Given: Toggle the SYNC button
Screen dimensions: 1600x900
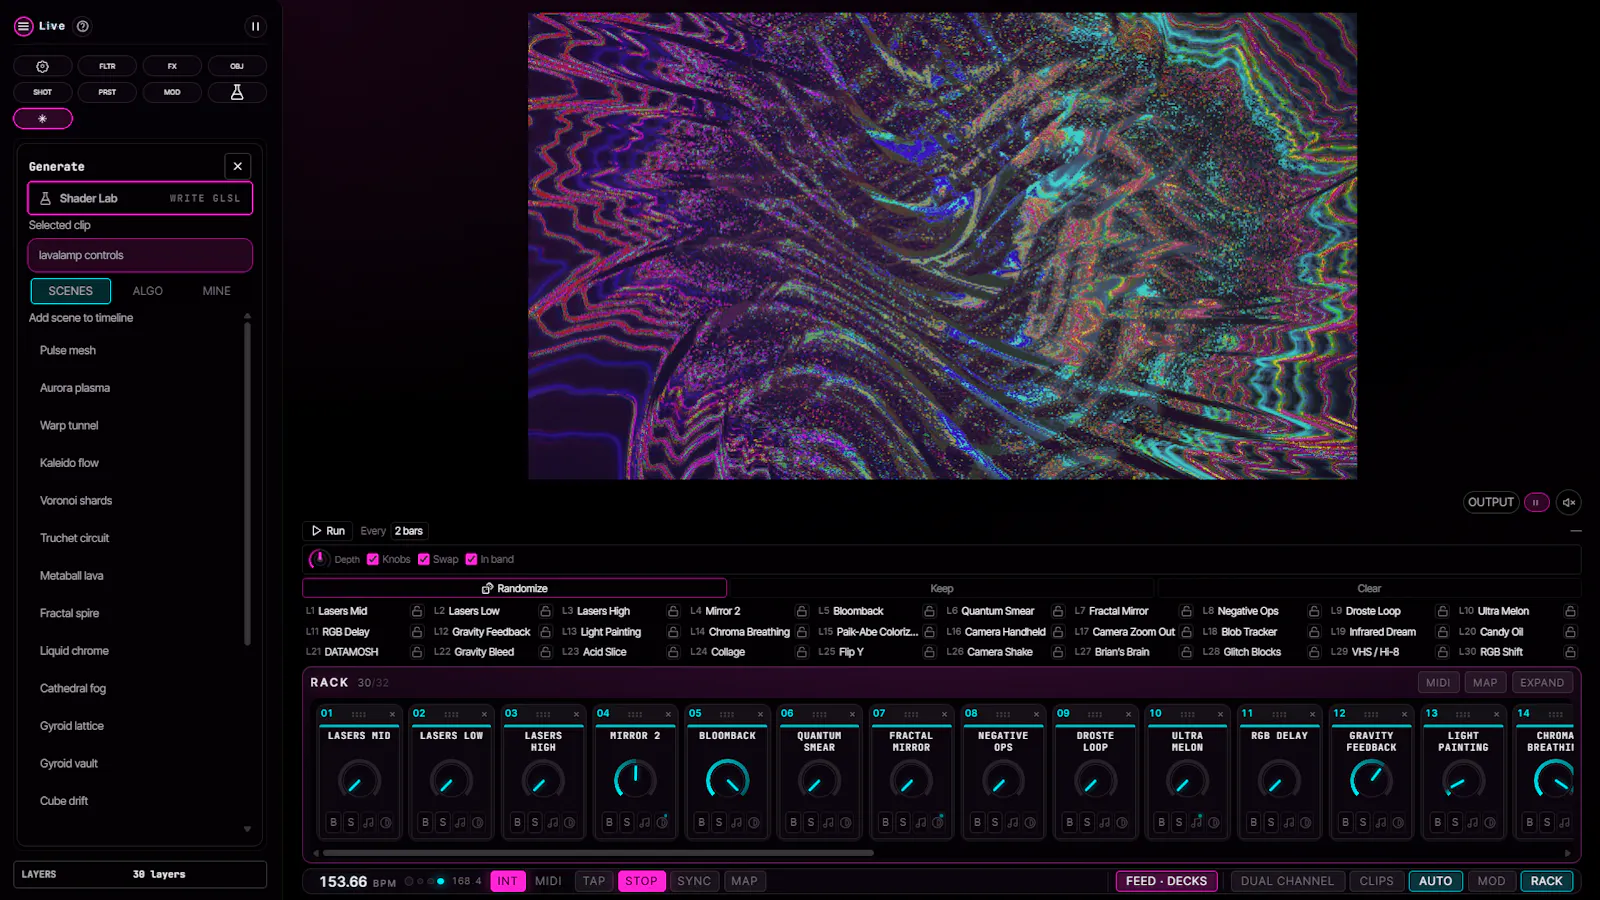Looking at the screenshot, I should 694,881.
